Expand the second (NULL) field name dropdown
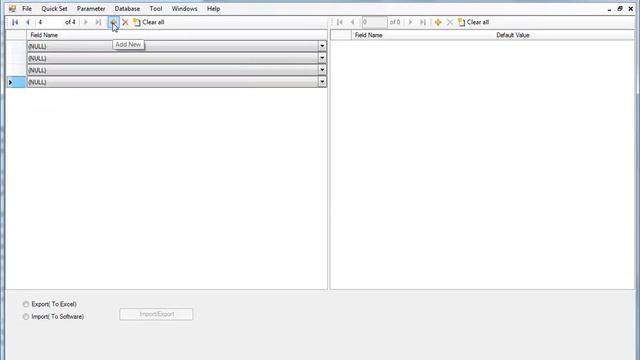The height and width of the screenshot is (360, 640). (x=322, y=58)
